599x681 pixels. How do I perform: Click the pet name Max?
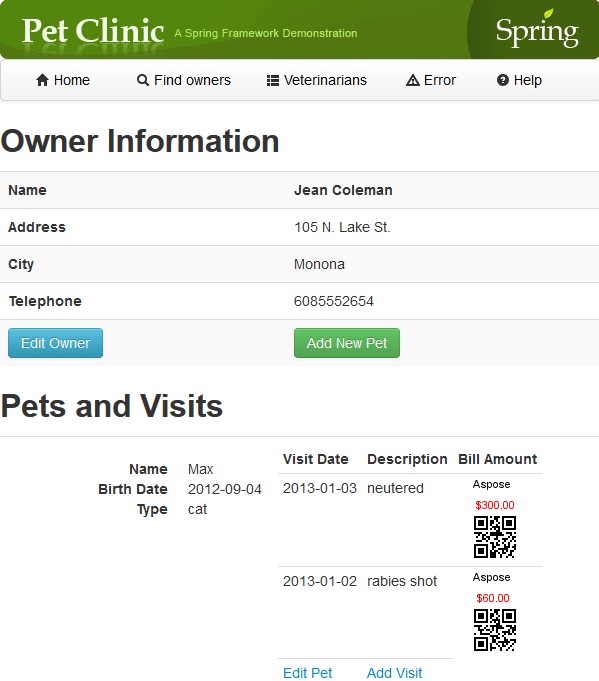pos(200,469)
